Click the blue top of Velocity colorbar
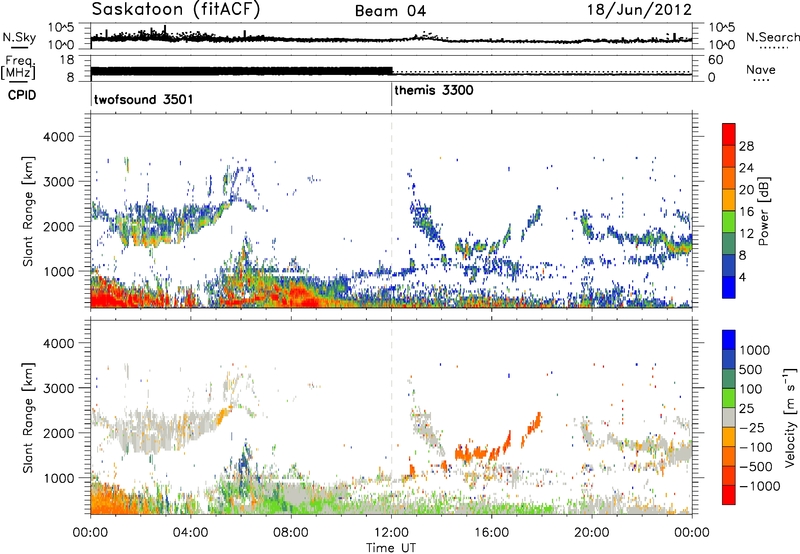The height and width of the screenshot is (554, 800). click(x=729, y=341)
